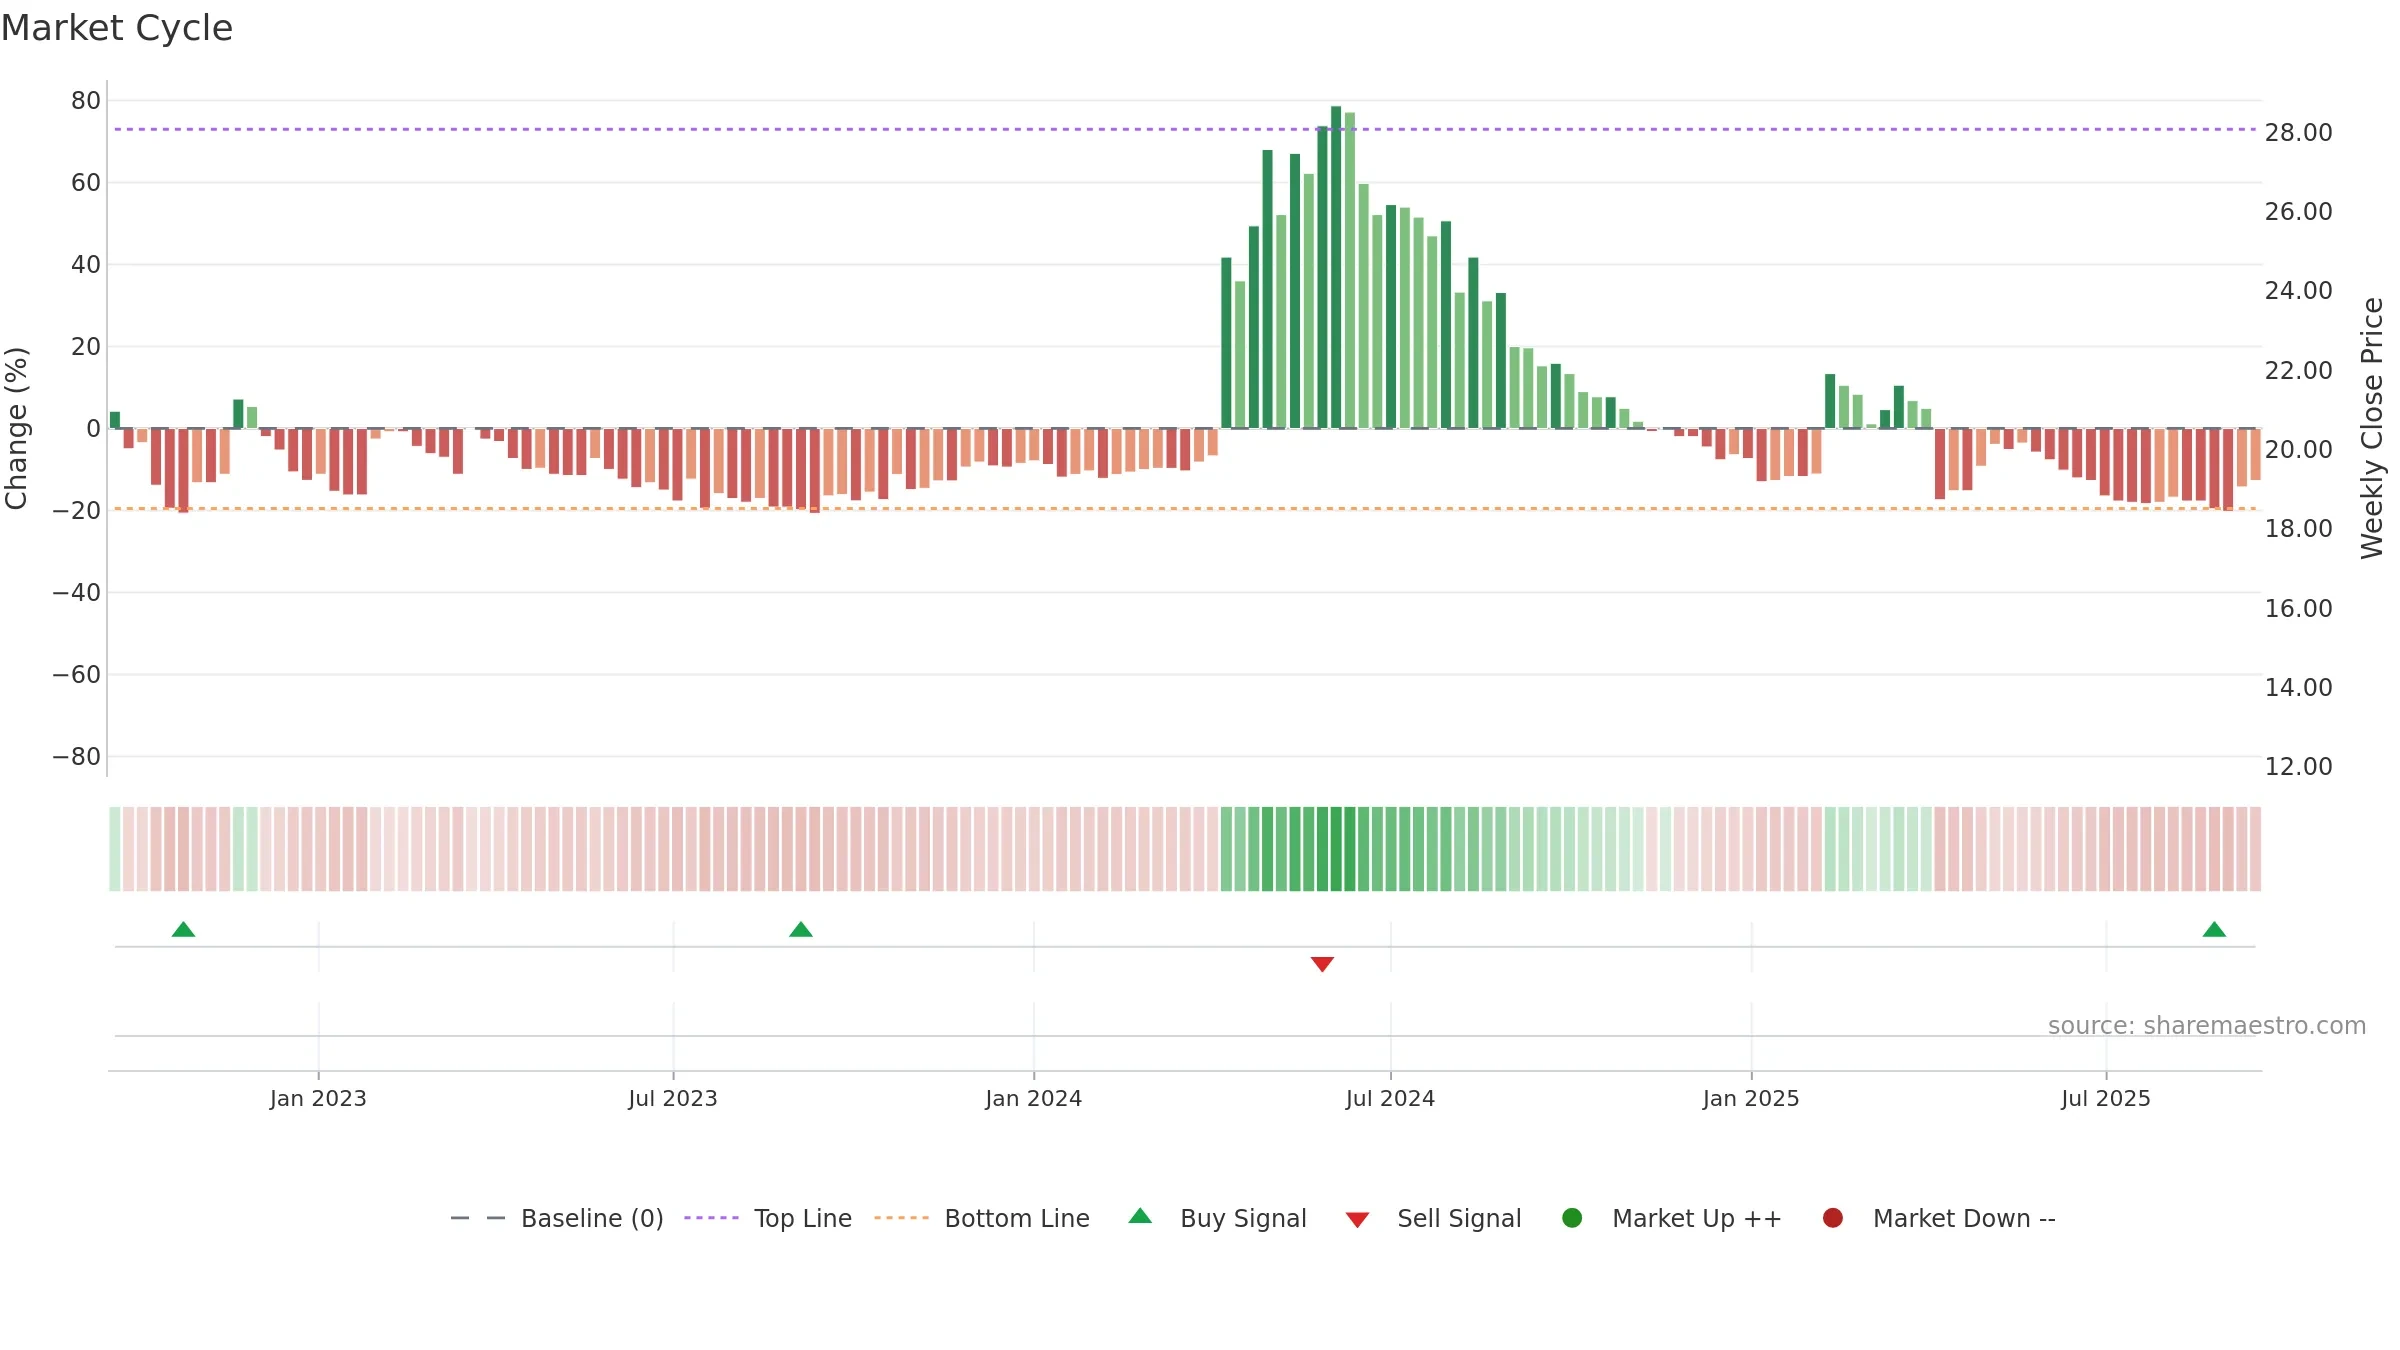
Task: Click the Market Up ++ green dot in the legend
Action: (1572, 1218)
